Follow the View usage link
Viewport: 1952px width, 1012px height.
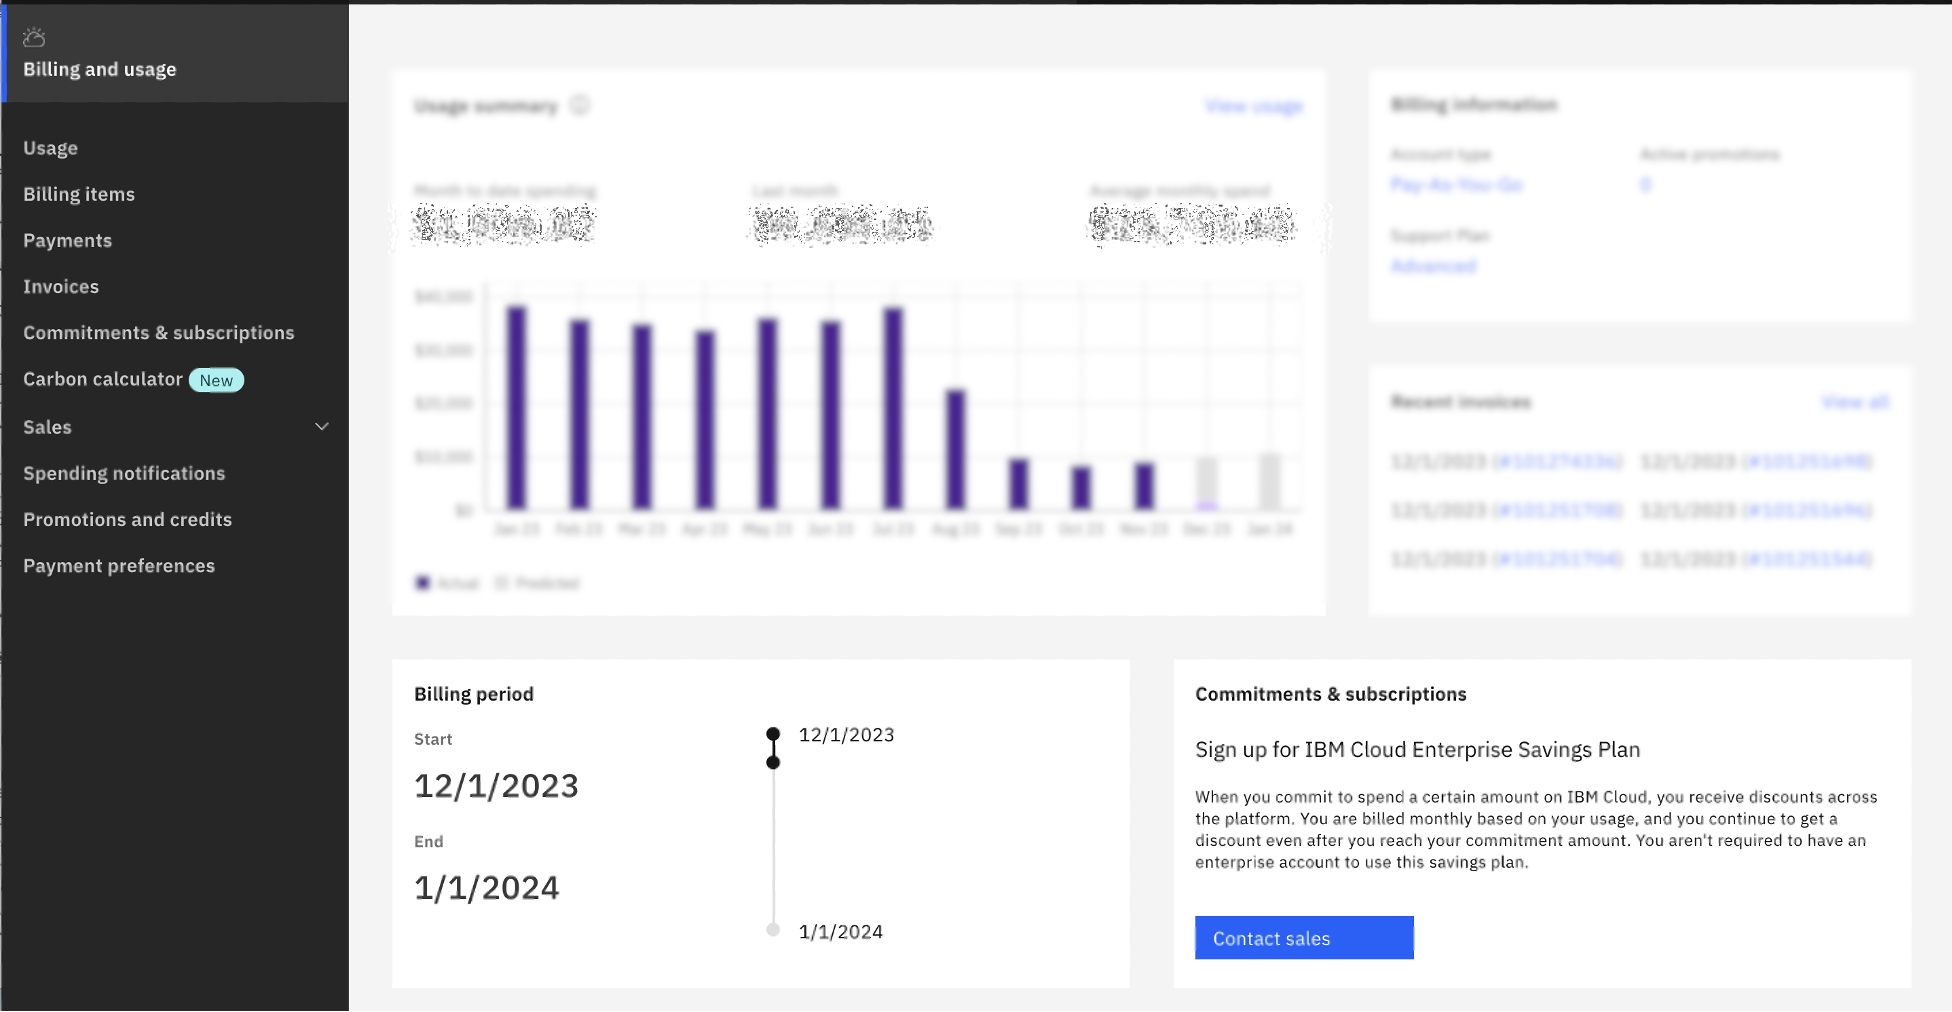point(1254,106)
